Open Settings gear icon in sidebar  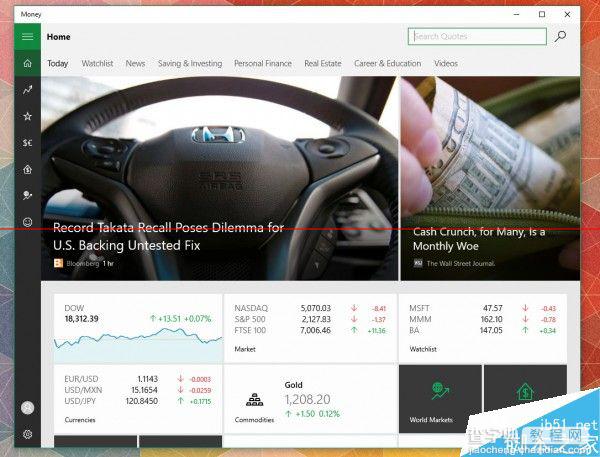(28, 434)
